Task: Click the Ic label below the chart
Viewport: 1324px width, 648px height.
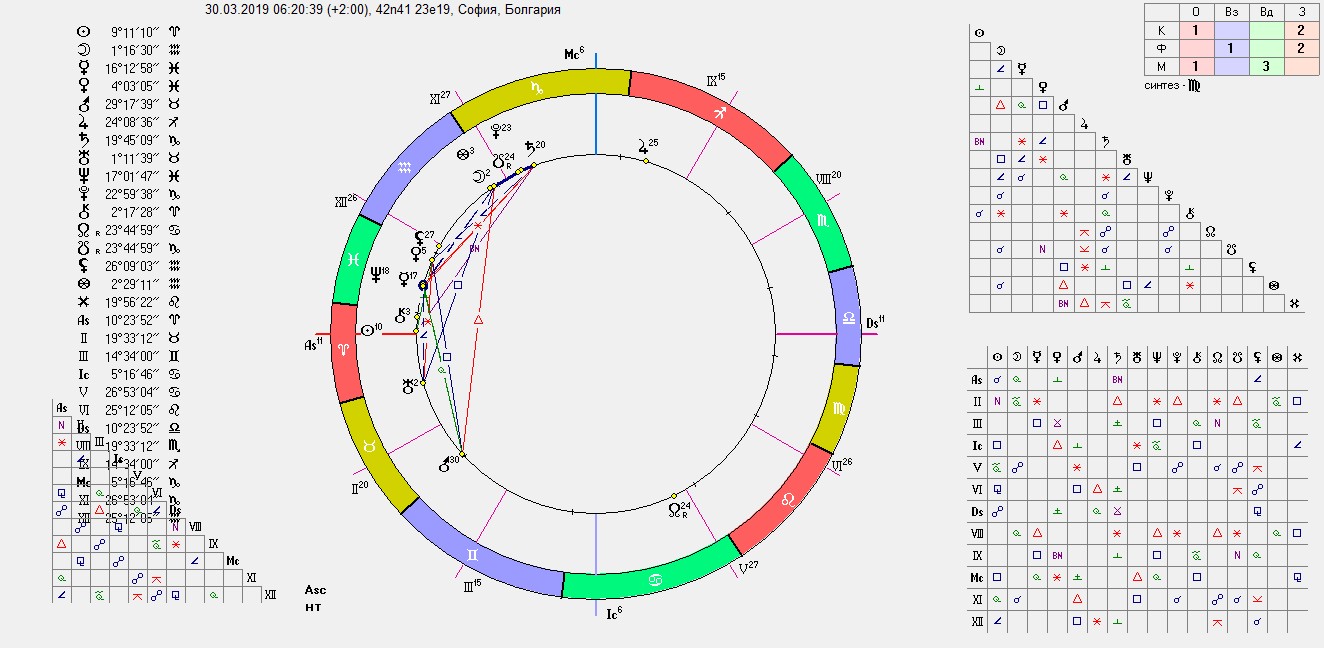Action: 613,612
